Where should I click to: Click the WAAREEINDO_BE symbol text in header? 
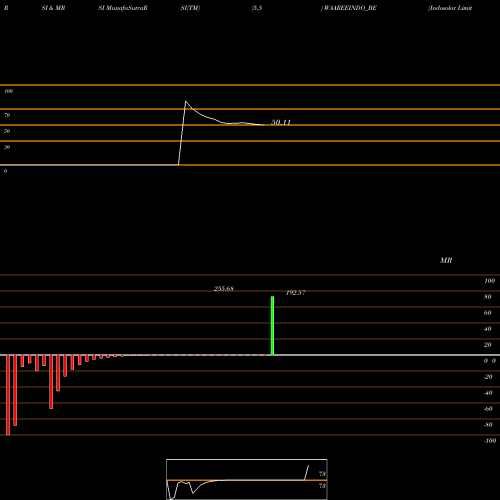click(x=349, y=8)
